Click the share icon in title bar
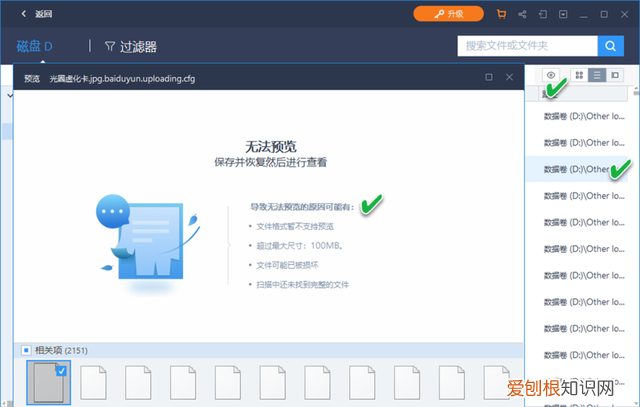Screen dimensions: 640x407 (521, 14)
